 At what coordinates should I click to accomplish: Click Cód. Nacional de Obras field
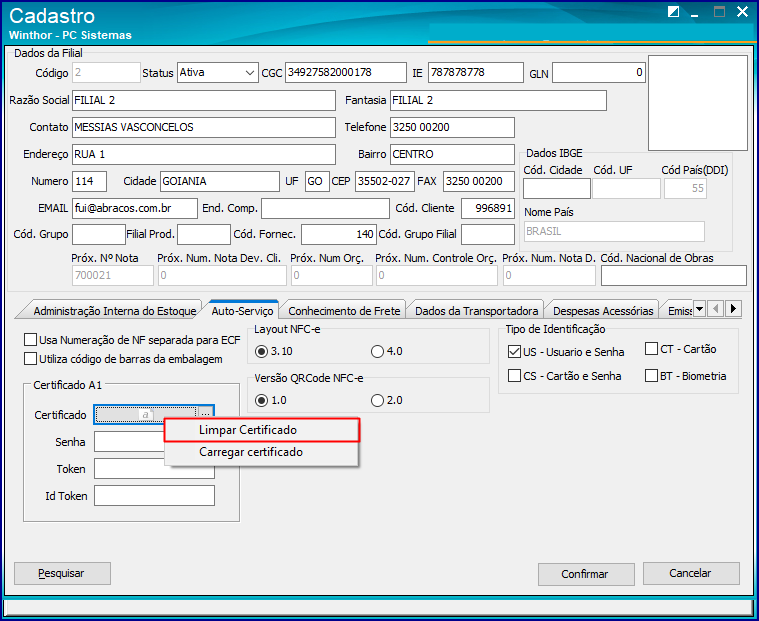[674, 276]
